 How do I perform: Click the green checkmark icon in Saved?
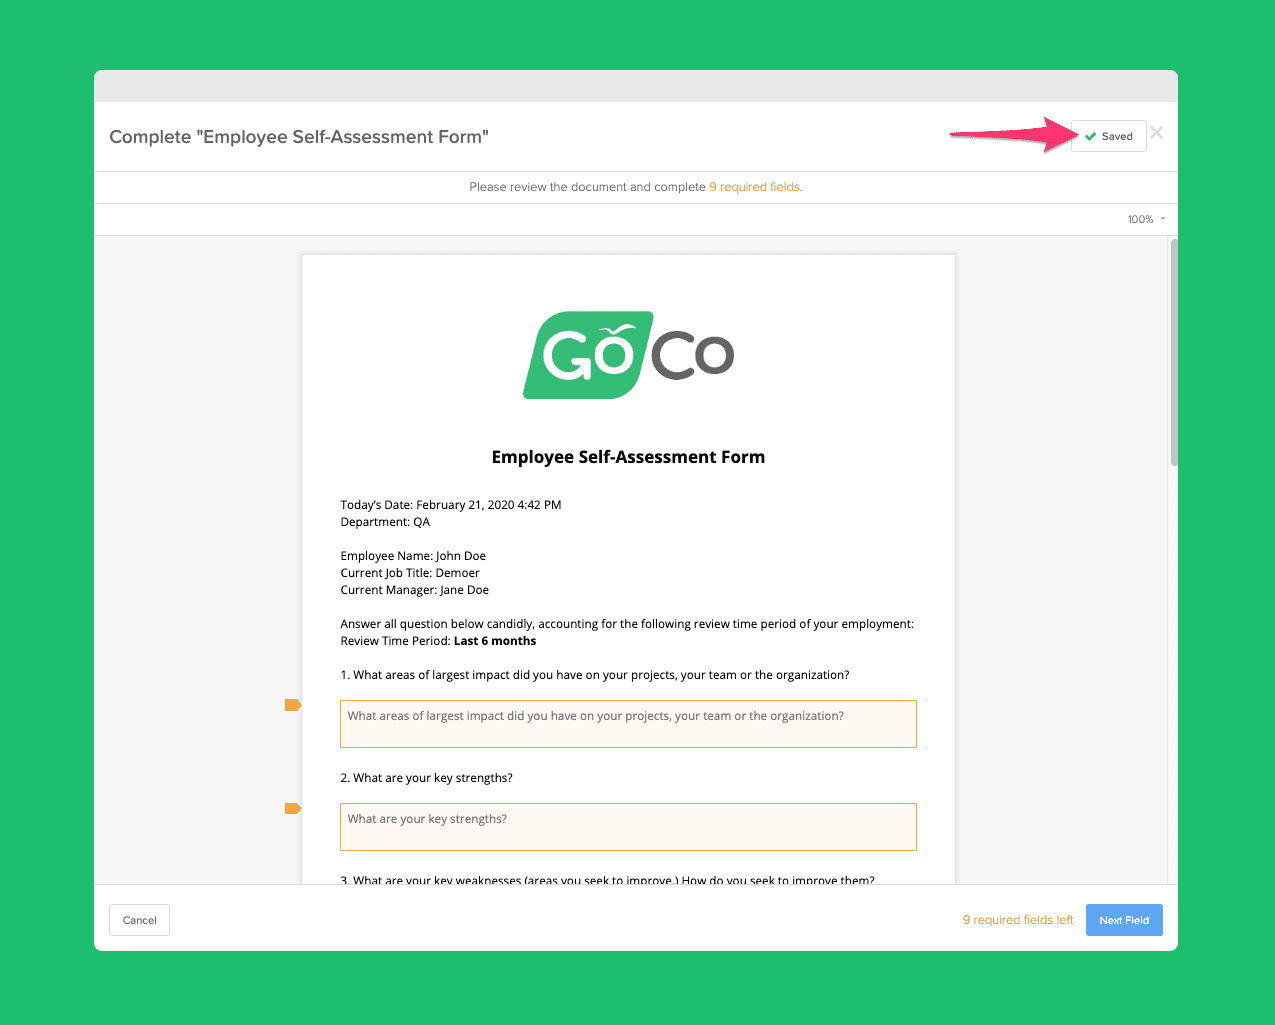[x=1090, y=137]
